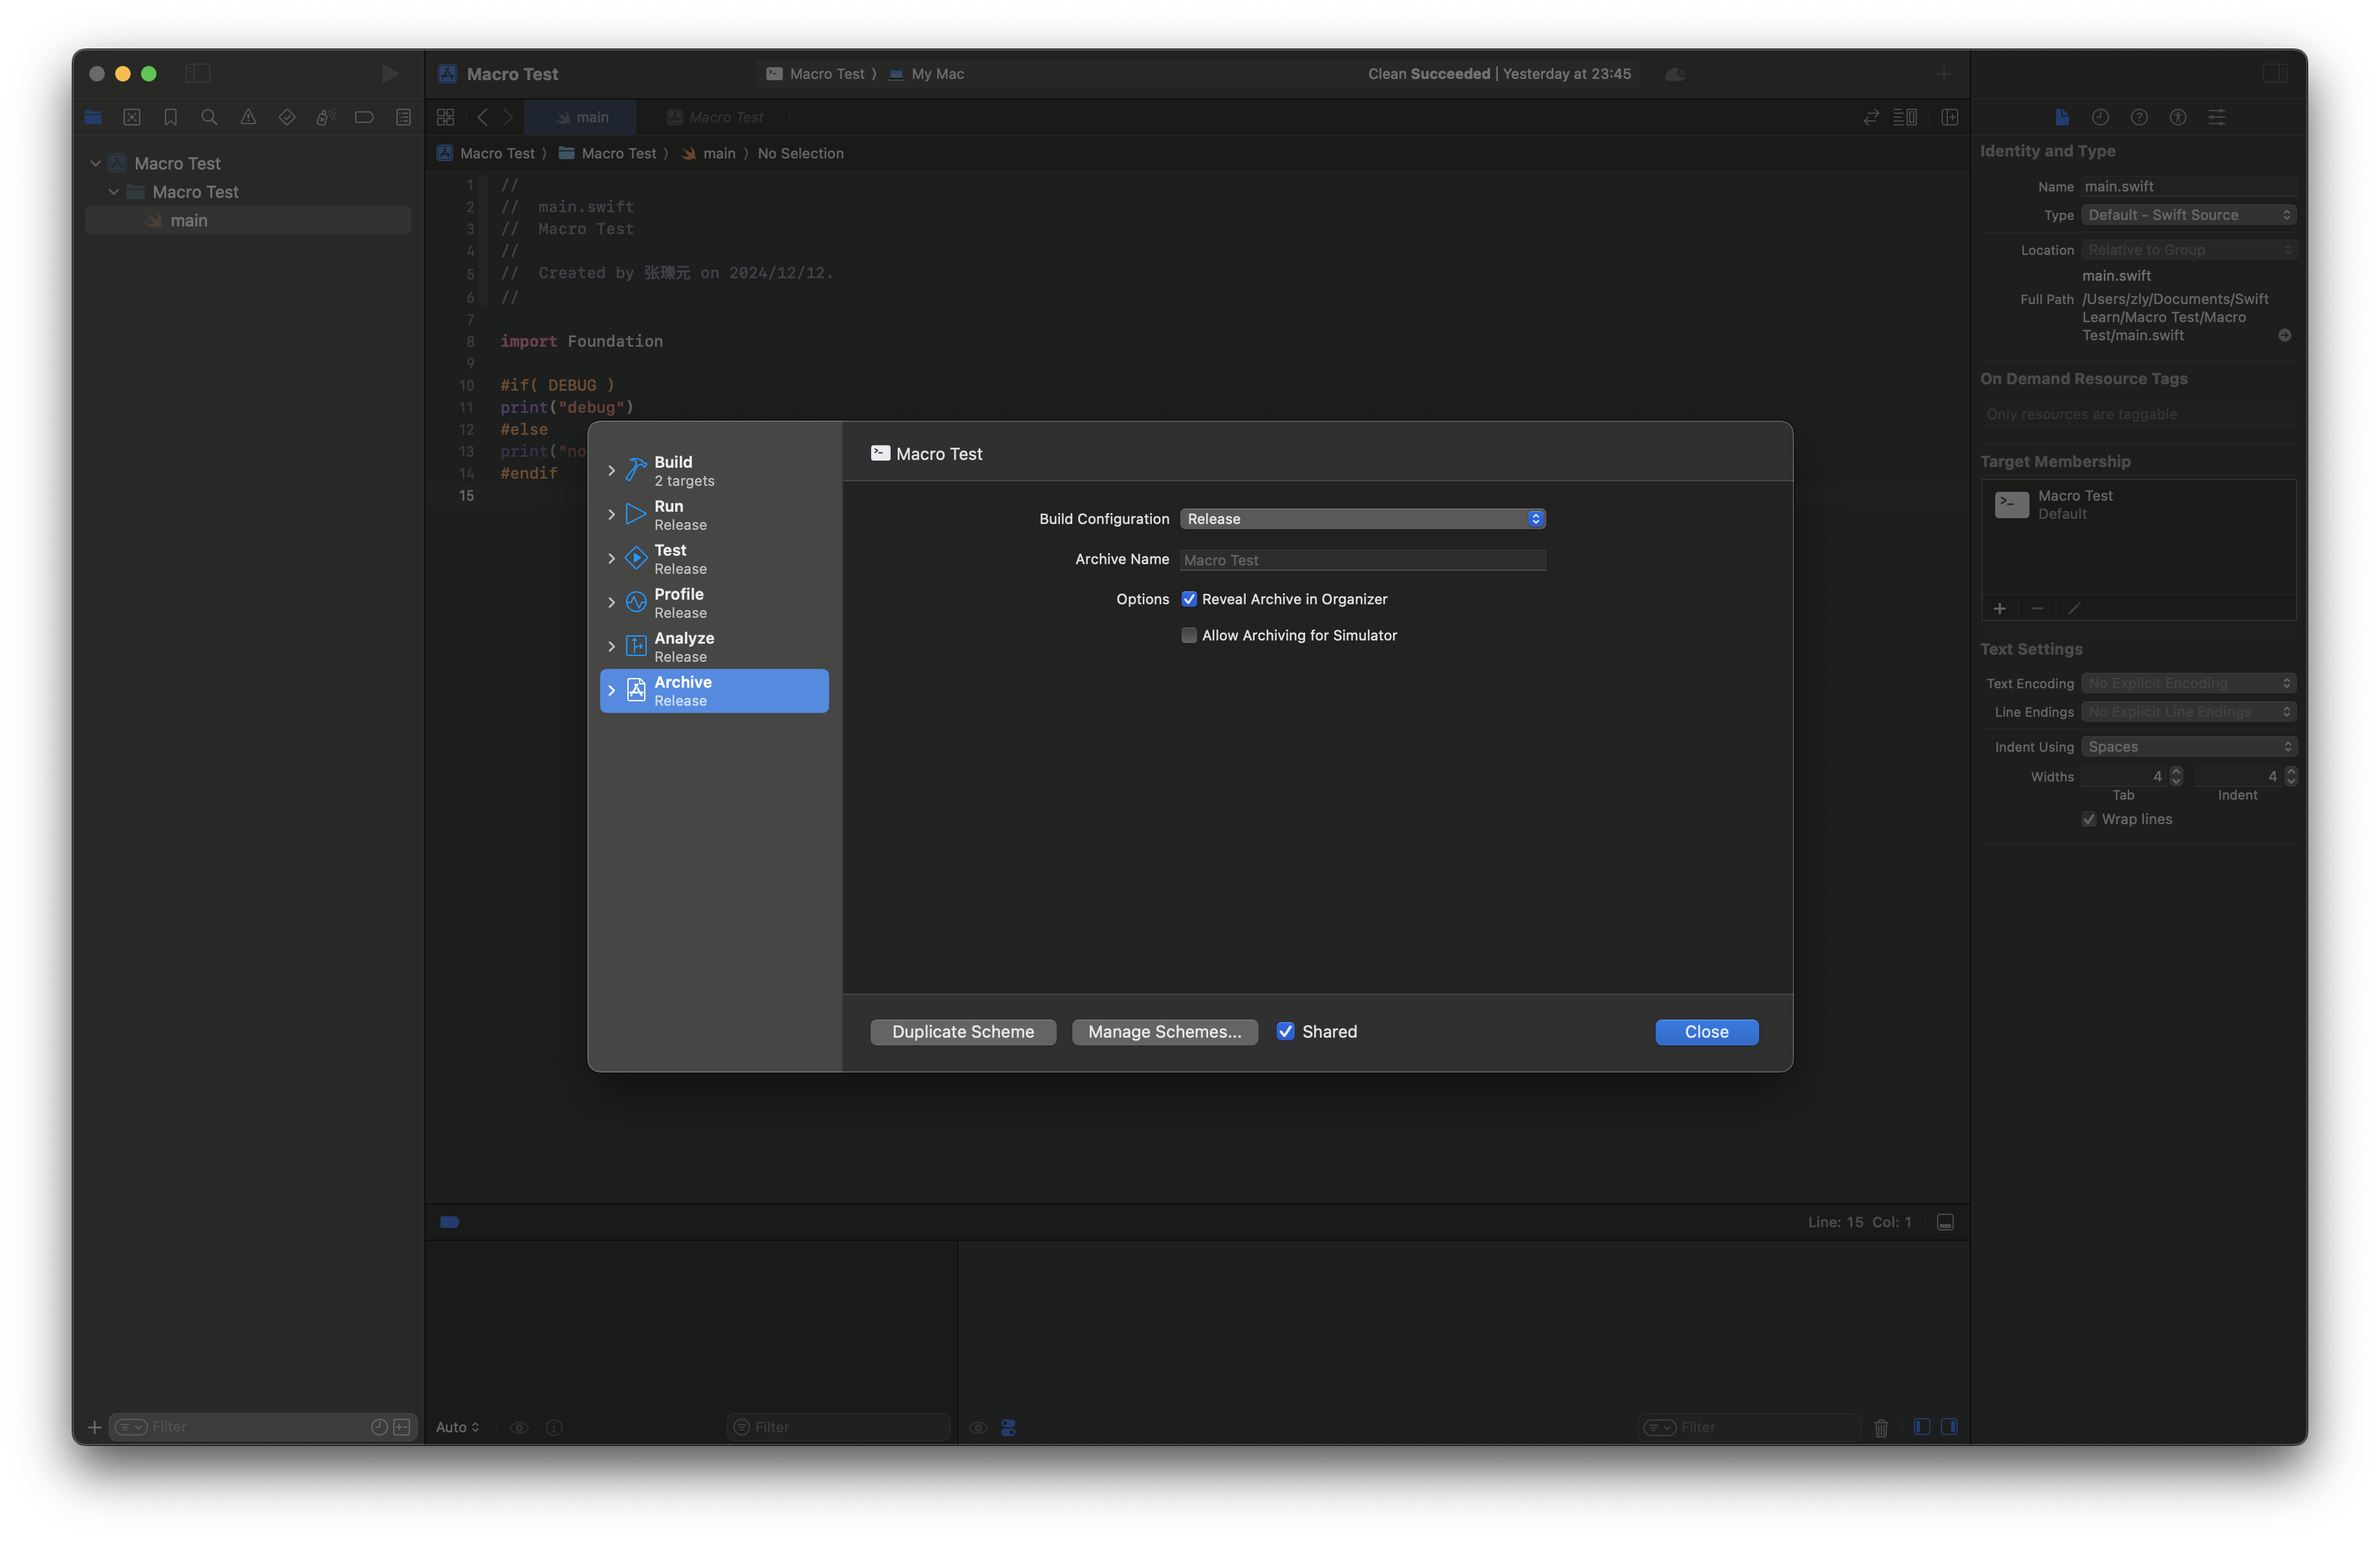Expand the Run action disclosure chevron
2380x1541 pixels.
[611, 514]
